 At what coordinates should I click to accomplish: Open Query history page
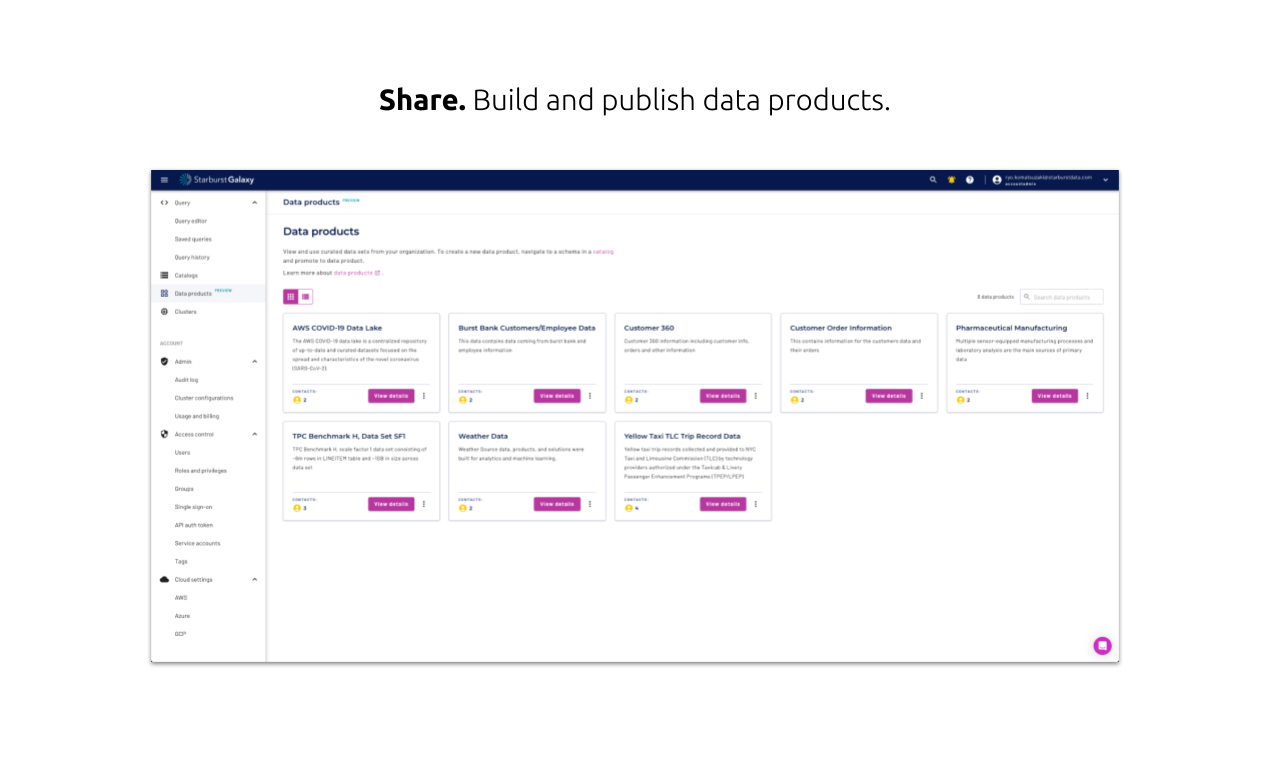pos(192,257)
